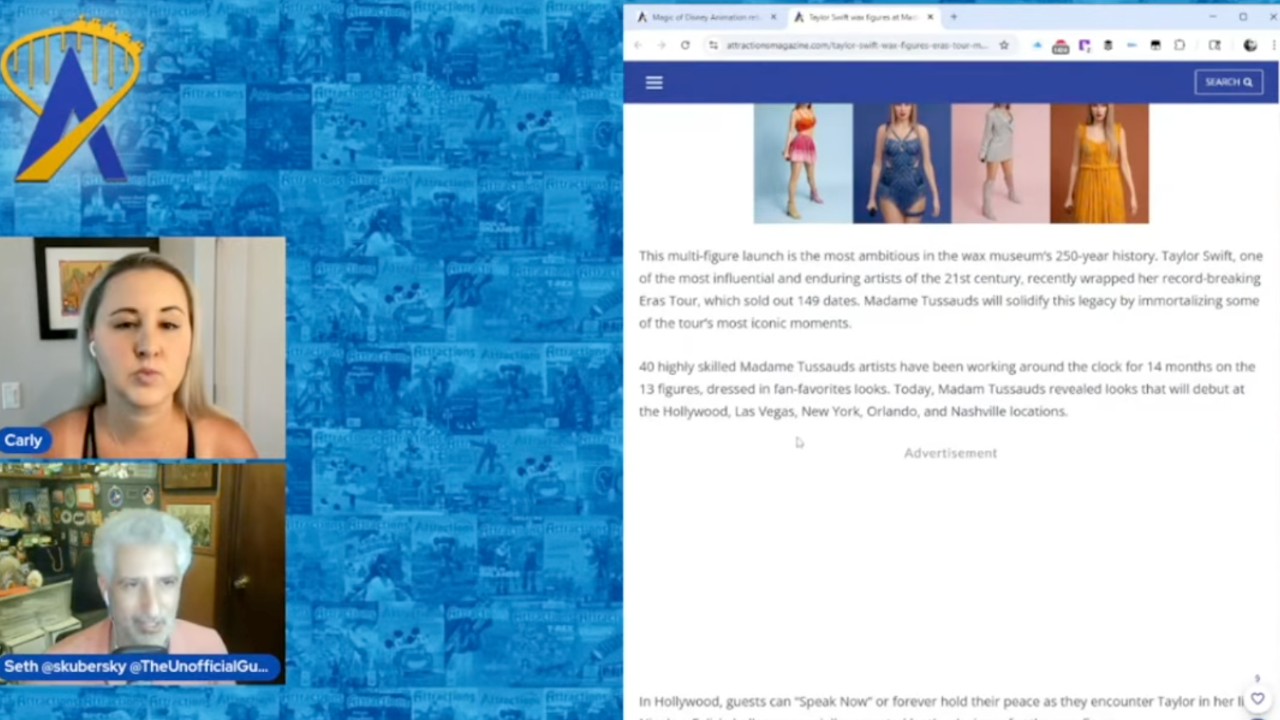Switch to the Magic of Disney Animation tab

point(700,17)
